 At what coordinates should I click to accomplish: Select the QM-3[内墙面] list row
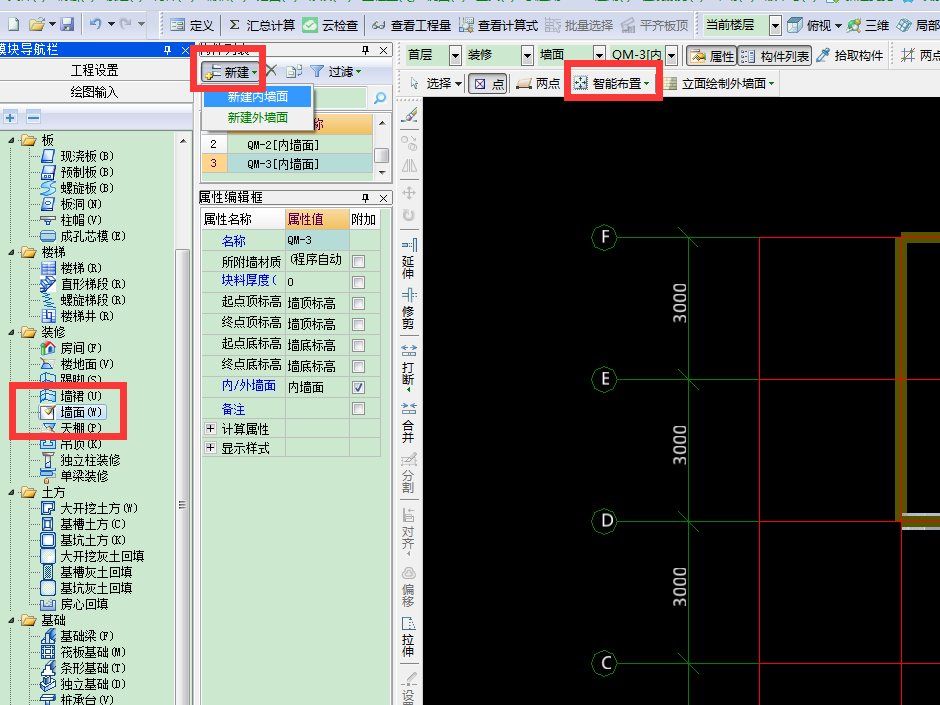[x=287, y=163]
